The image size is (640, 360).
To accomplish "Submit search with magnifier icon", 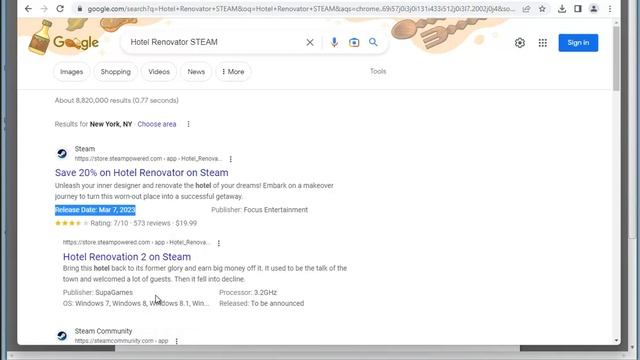I will pyautogui.click(x=373, y=42).
